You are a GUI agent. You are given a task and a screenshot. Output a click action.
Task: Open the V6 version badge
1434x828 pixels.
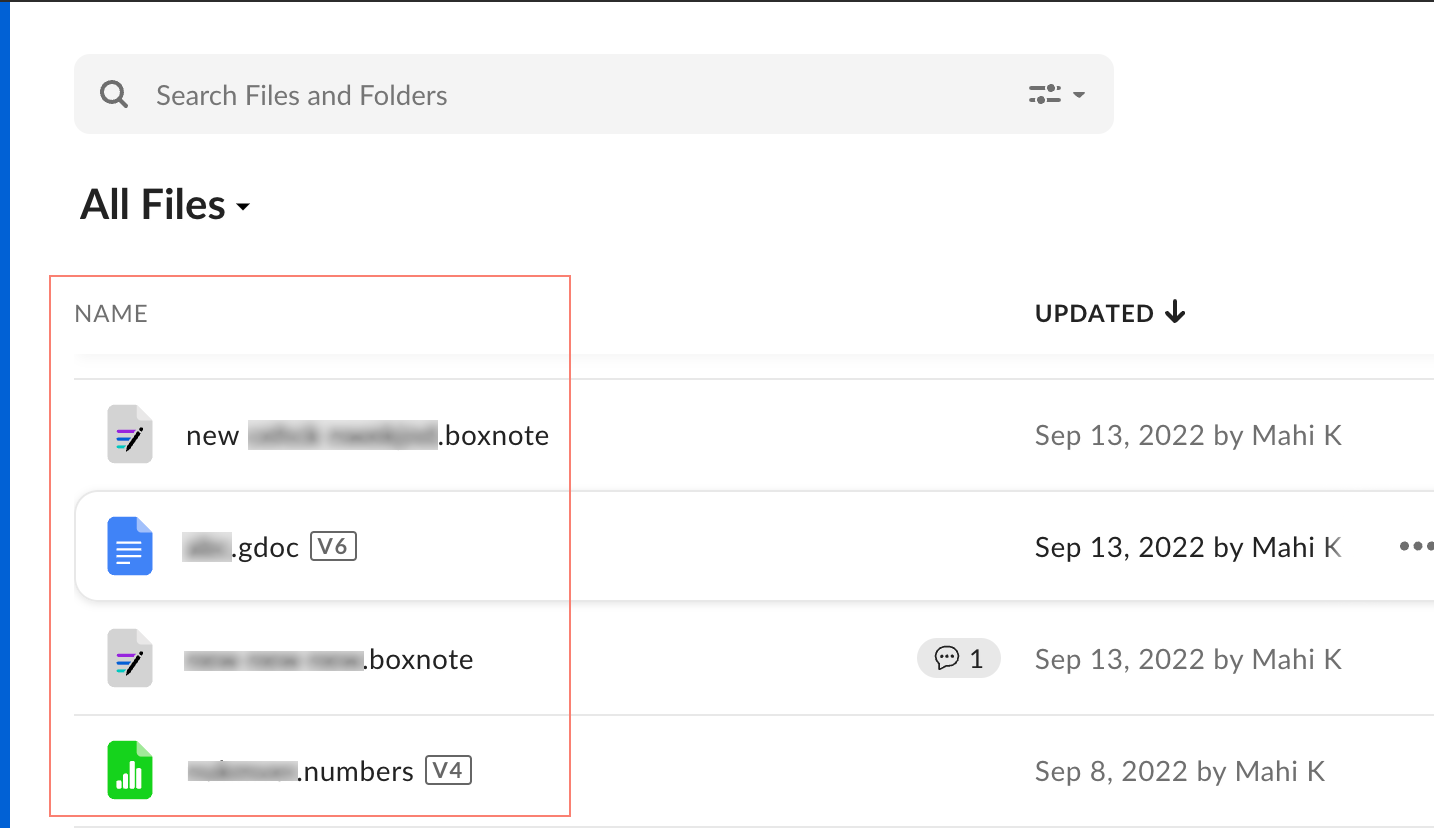tap(333, 547)
